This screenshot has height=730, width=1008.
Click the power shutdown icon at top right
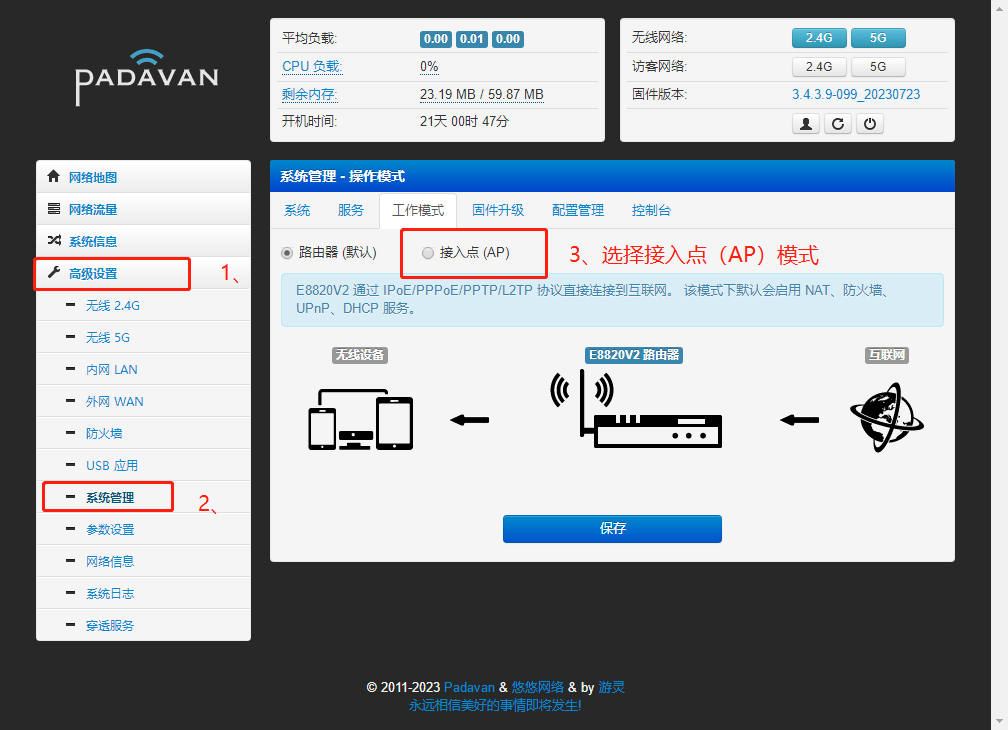(x=869, y=123)
